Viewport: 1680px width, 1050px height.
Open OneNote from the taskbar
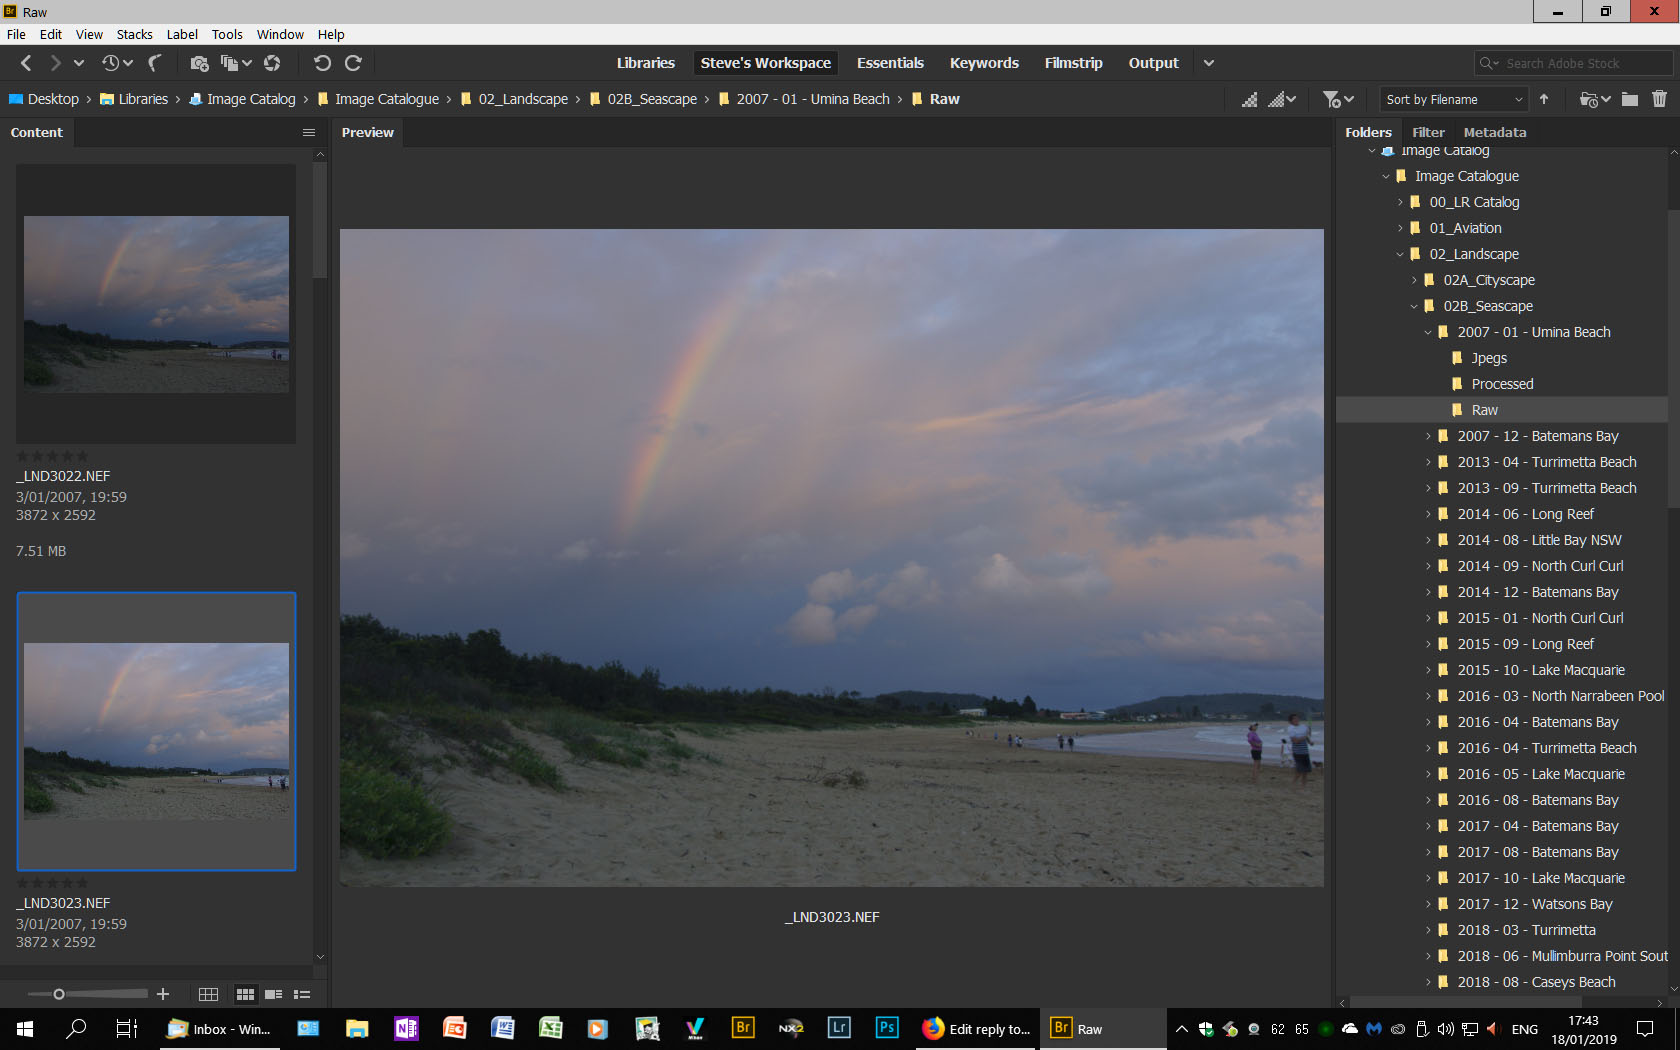pos(406,1028)
